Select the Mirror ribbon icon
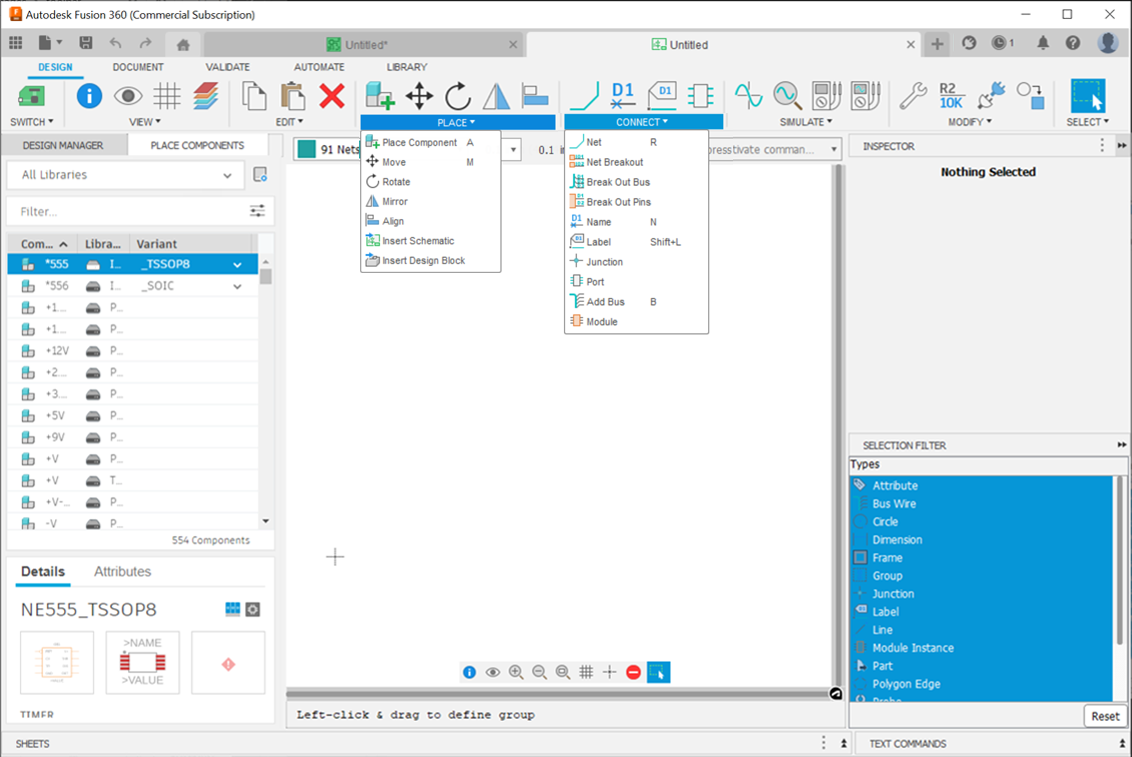 pos(497,96)
